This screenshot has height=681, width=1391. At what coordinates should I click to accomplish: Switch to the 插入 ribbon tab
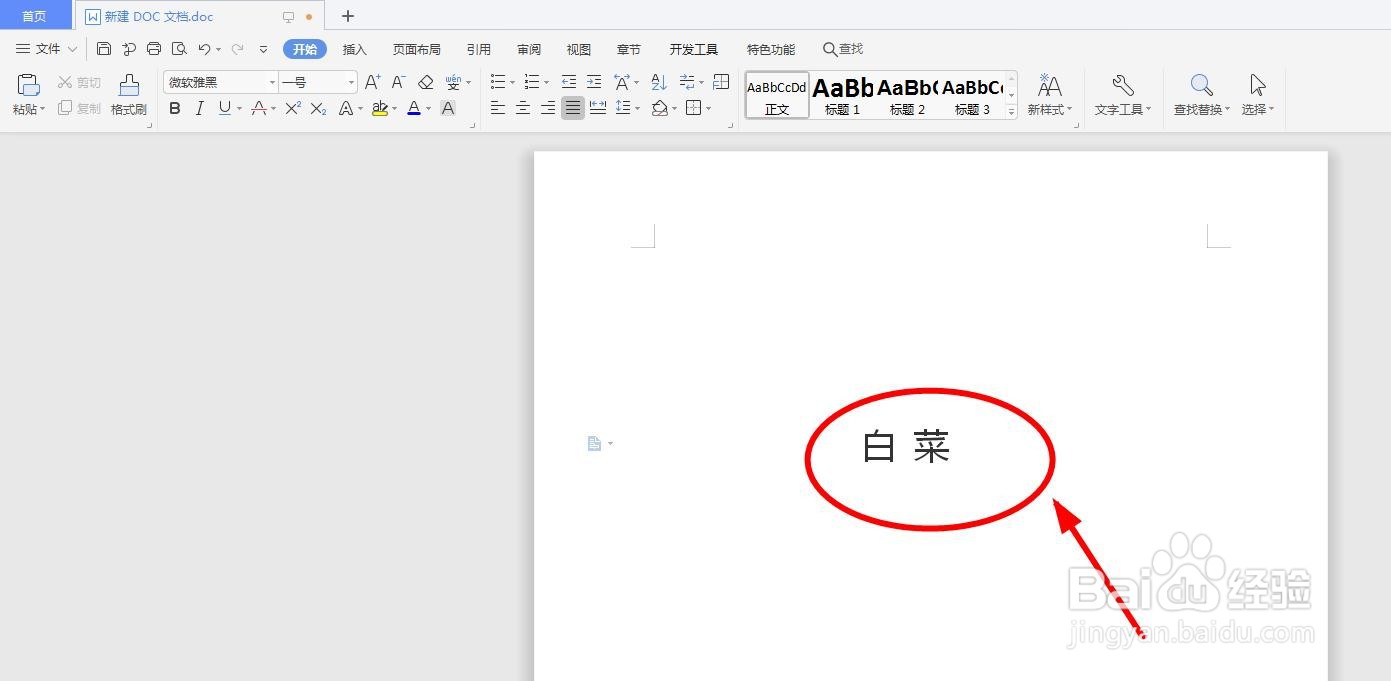pos(354,48)
